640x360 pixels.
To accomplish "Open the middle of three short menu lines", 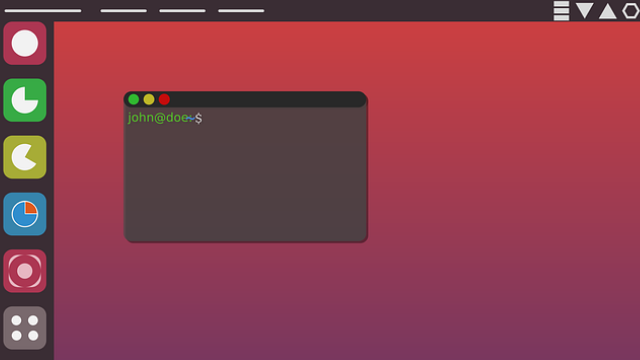I will click(182, 11).
